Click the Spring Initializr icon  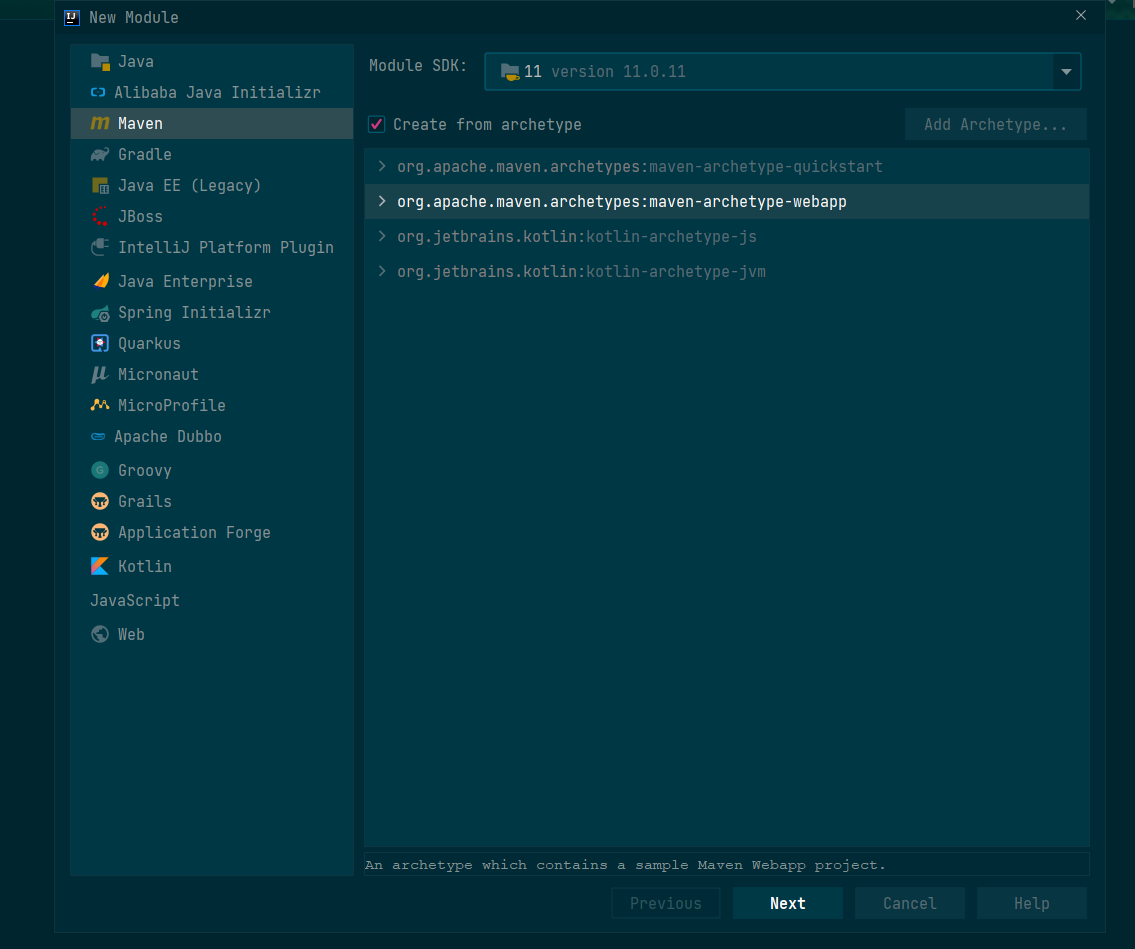[x=100, y=313]
